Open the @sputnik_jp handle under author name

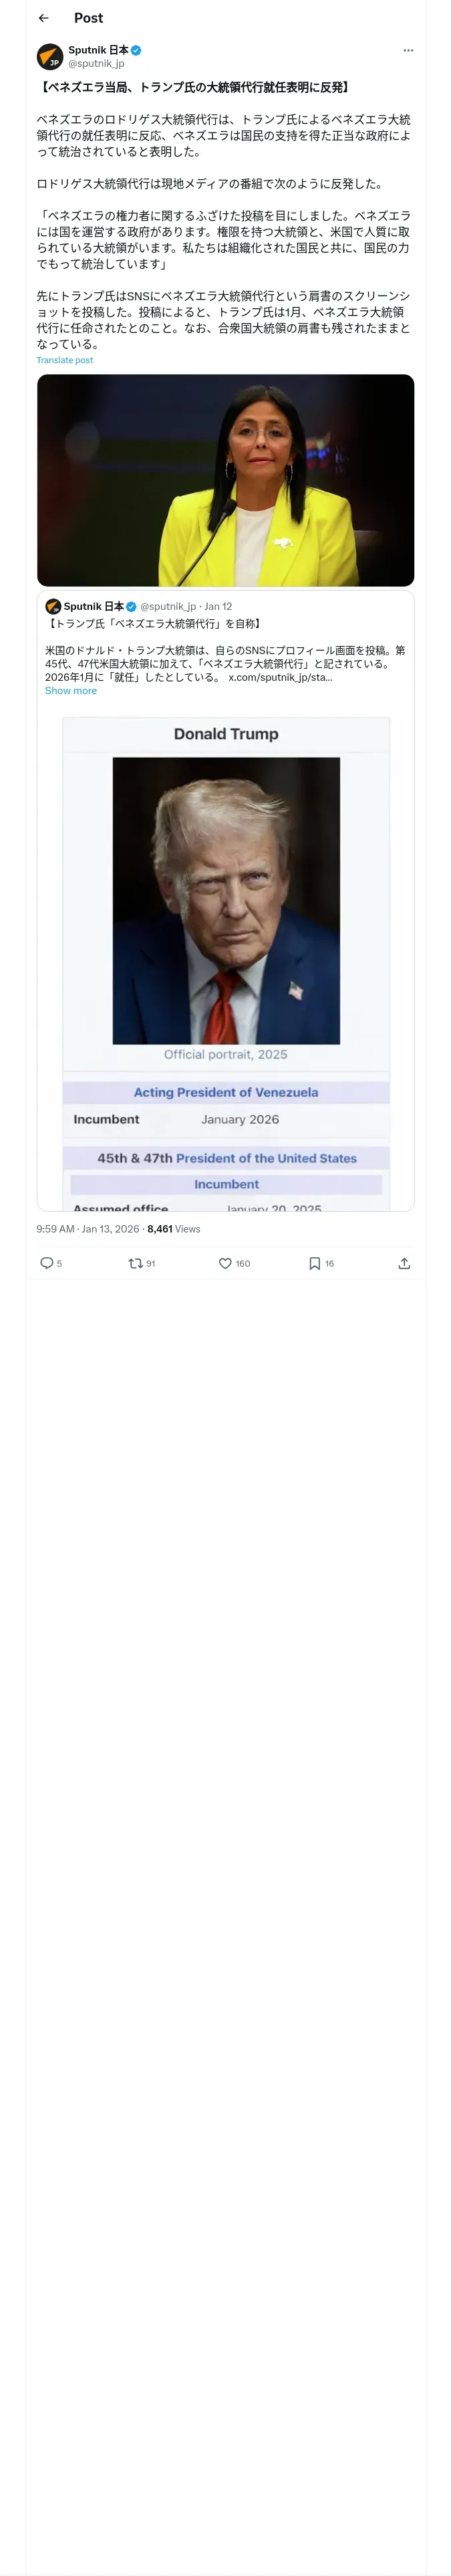96,63
